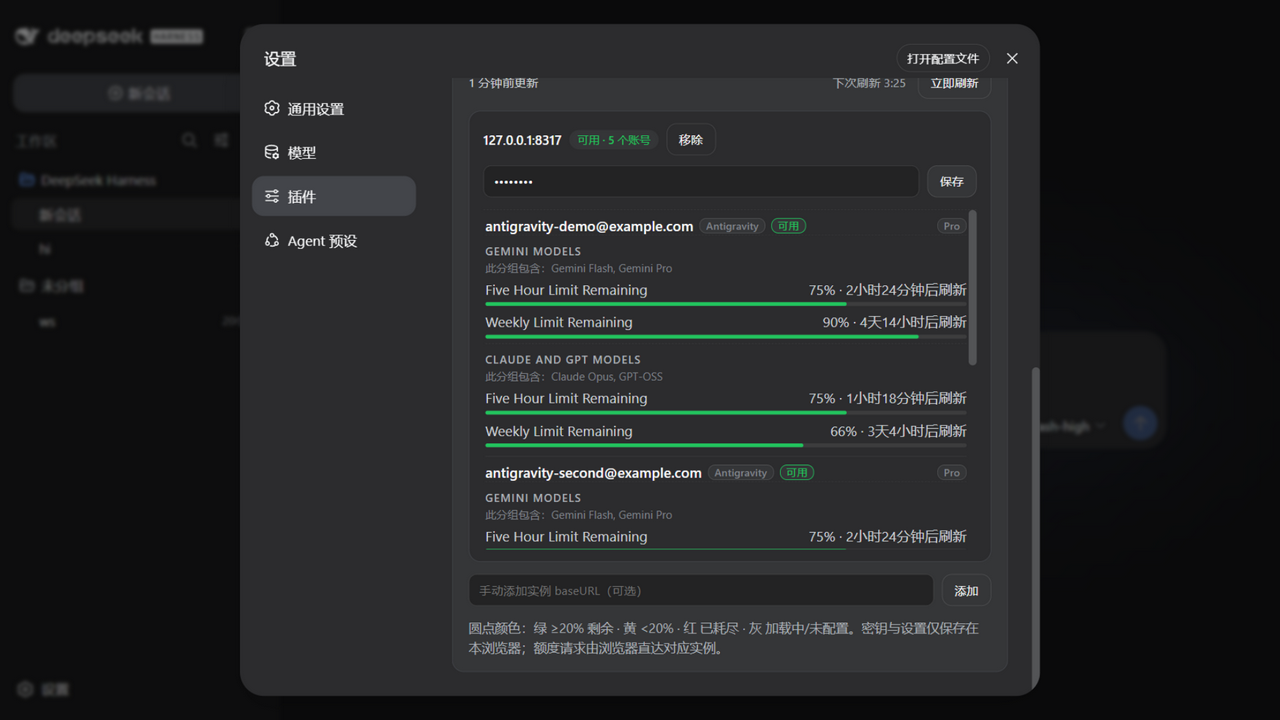
Task: Click 保存 to save the key
Action: (x=952, y=181)
